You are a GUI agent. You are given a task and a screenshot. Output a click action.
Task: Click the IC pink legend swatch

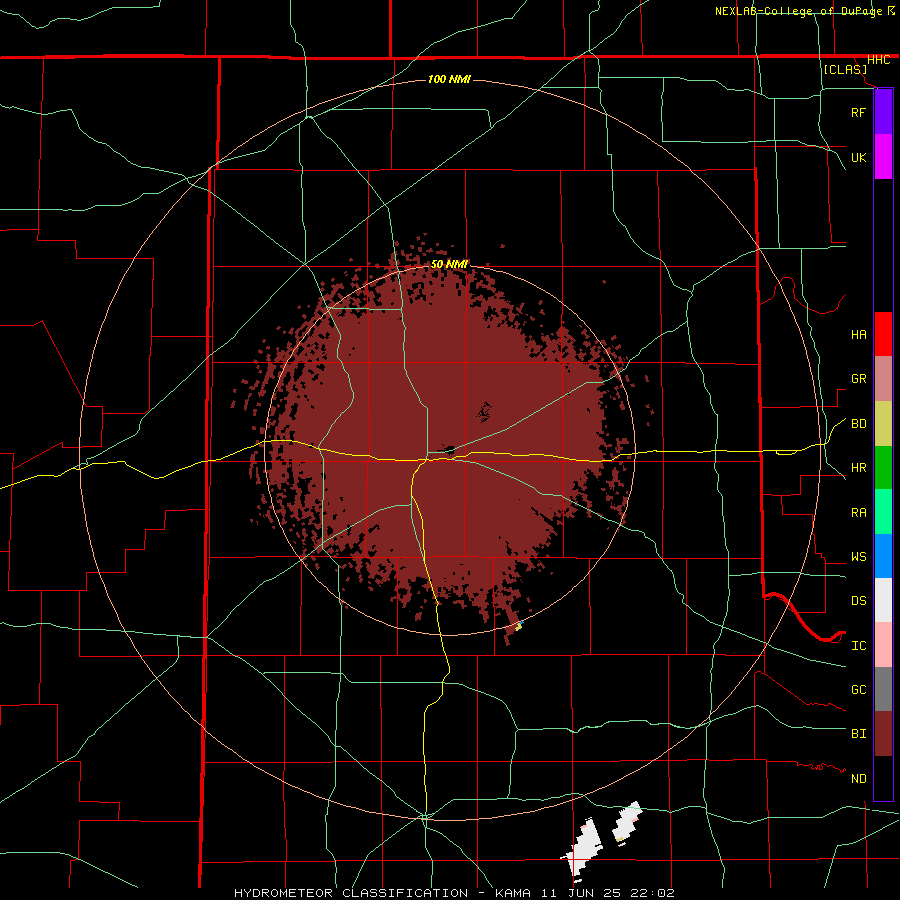coord(883,645)
